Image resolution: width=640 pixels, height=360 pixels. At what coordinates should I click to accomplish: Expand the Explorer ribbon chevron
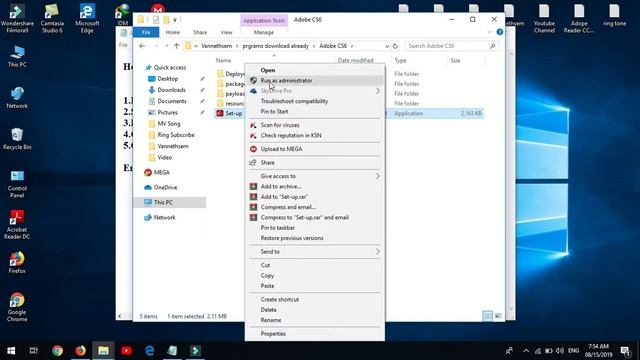pos(489,32)
